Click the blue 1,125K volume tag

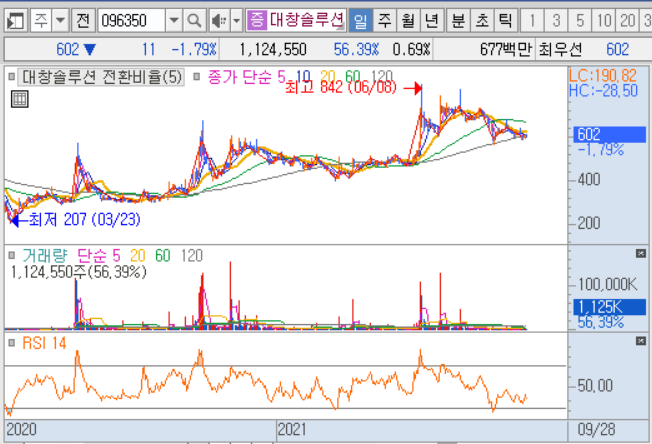coord(610,307)
